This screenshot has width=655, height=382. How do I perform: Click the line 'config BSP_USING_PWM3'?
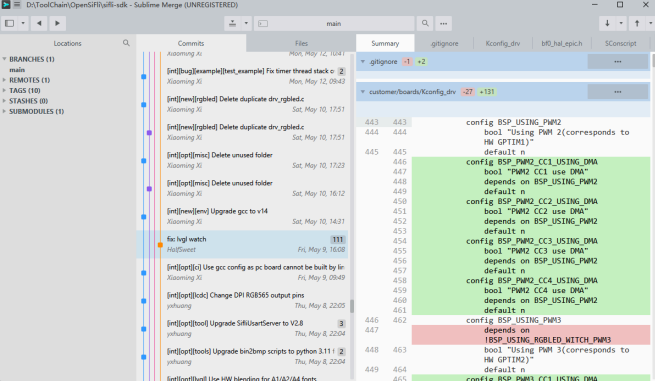[x=513, y=320]
